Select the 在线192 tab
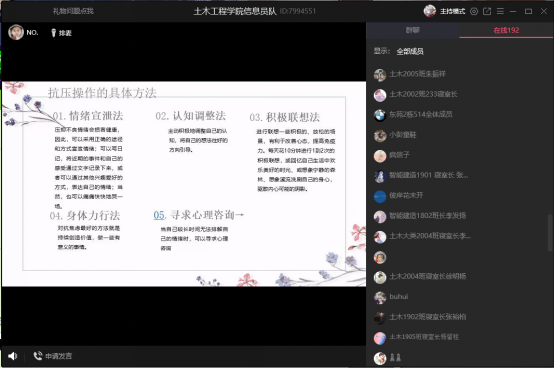Screen dimensions: 554x368 (506, 30)
